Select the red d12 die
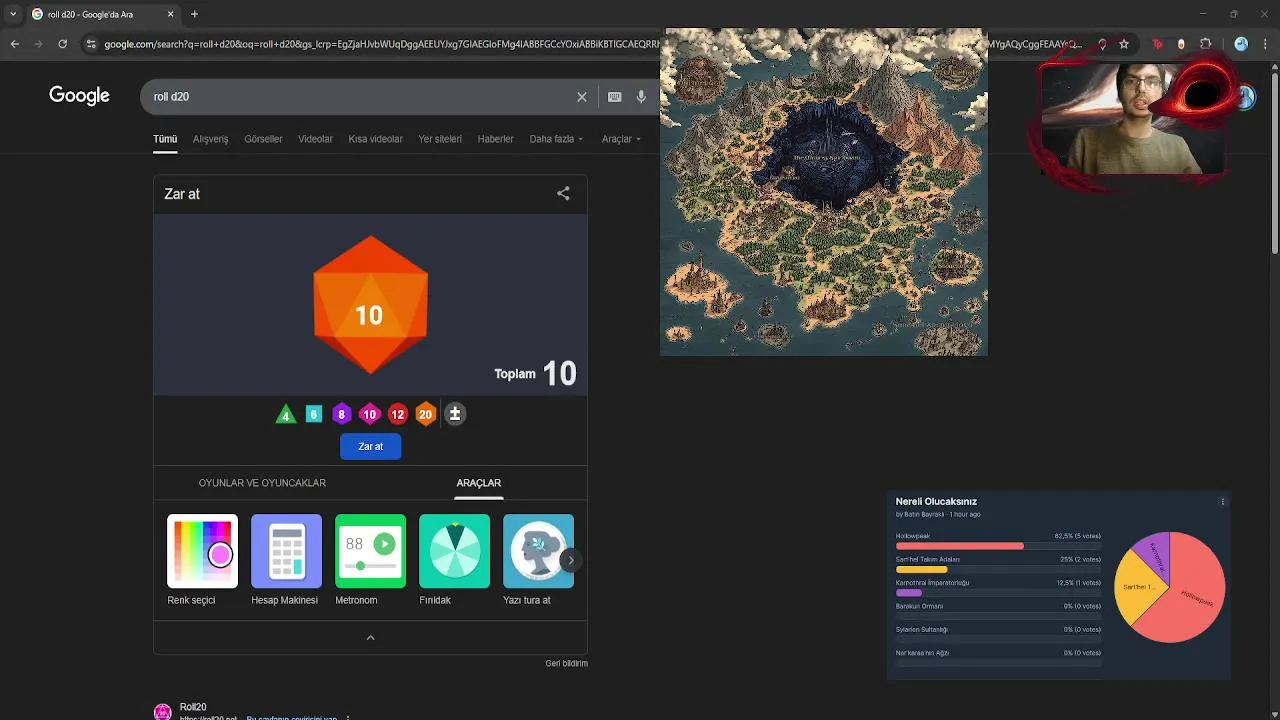Viewport: 1280px width, 720px height. [398, 414]
